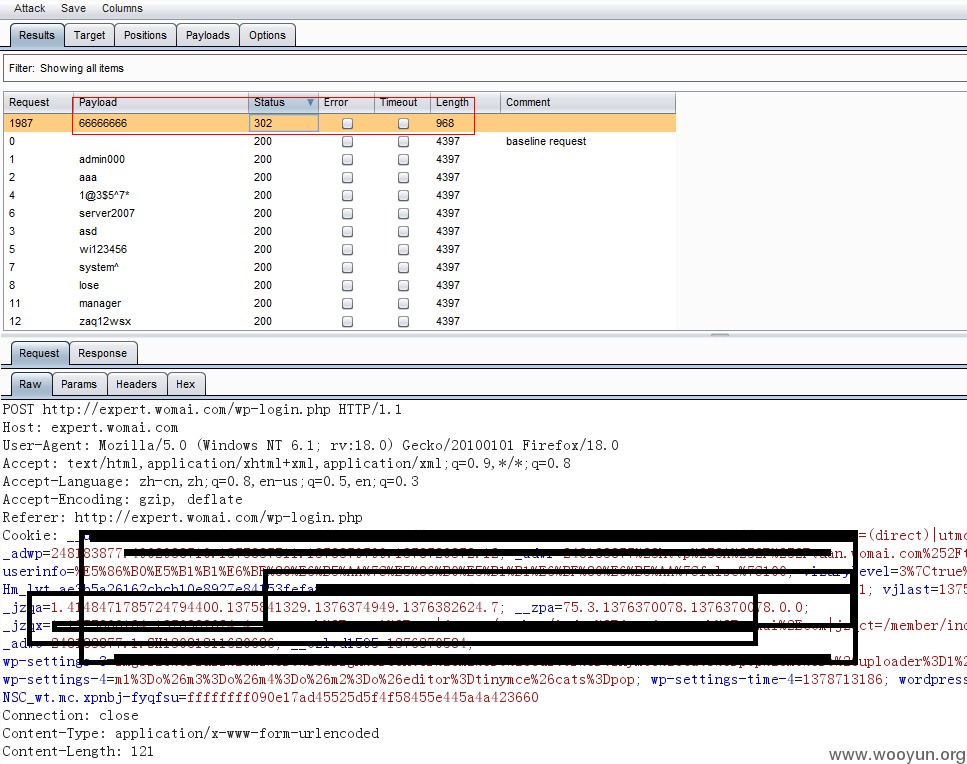Select the server2007 payload row
The height and width of the screenshot is (764, 967).
pyautogui.click(x=340, y=213)
